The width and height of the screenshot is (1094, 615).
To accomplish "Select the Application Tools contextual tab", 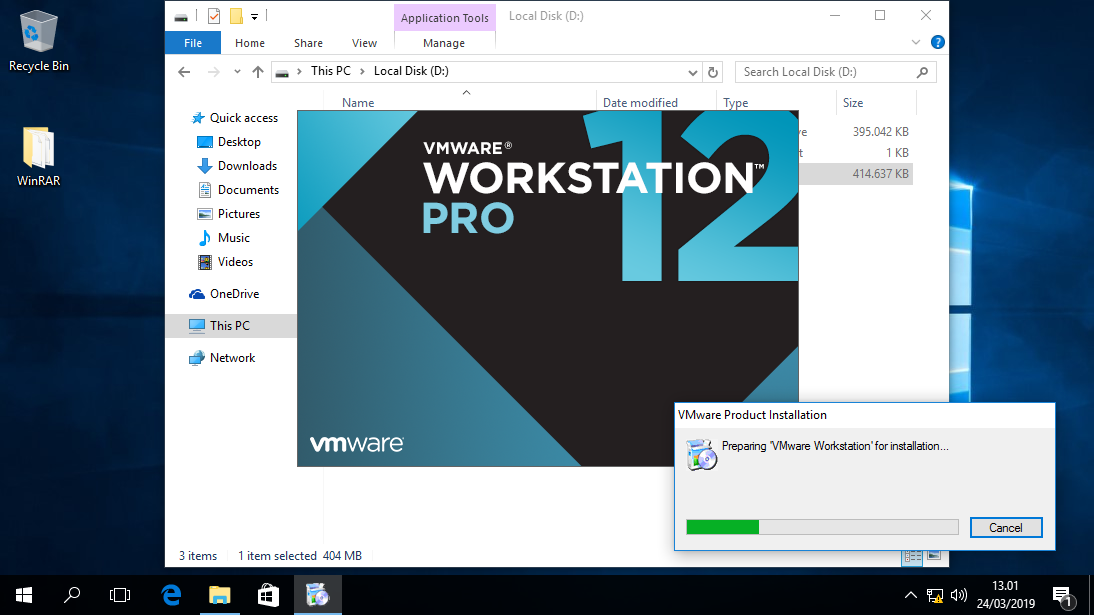I will click(x=444, y=18).
